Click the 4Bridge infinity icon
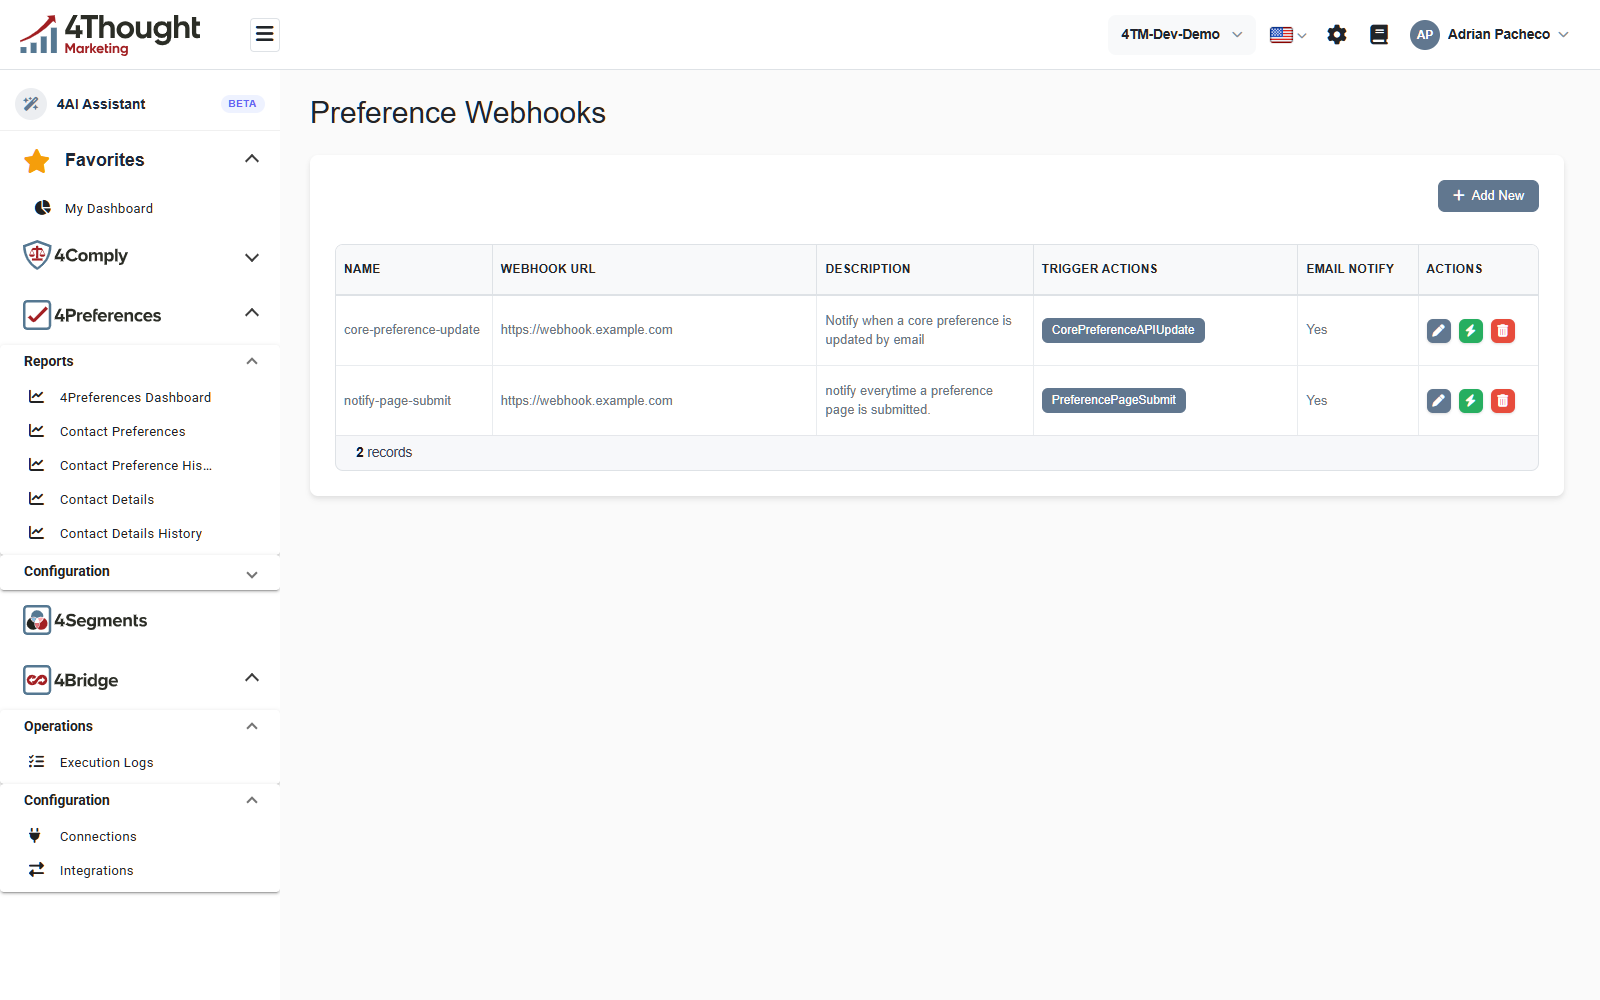 (37, 680)
